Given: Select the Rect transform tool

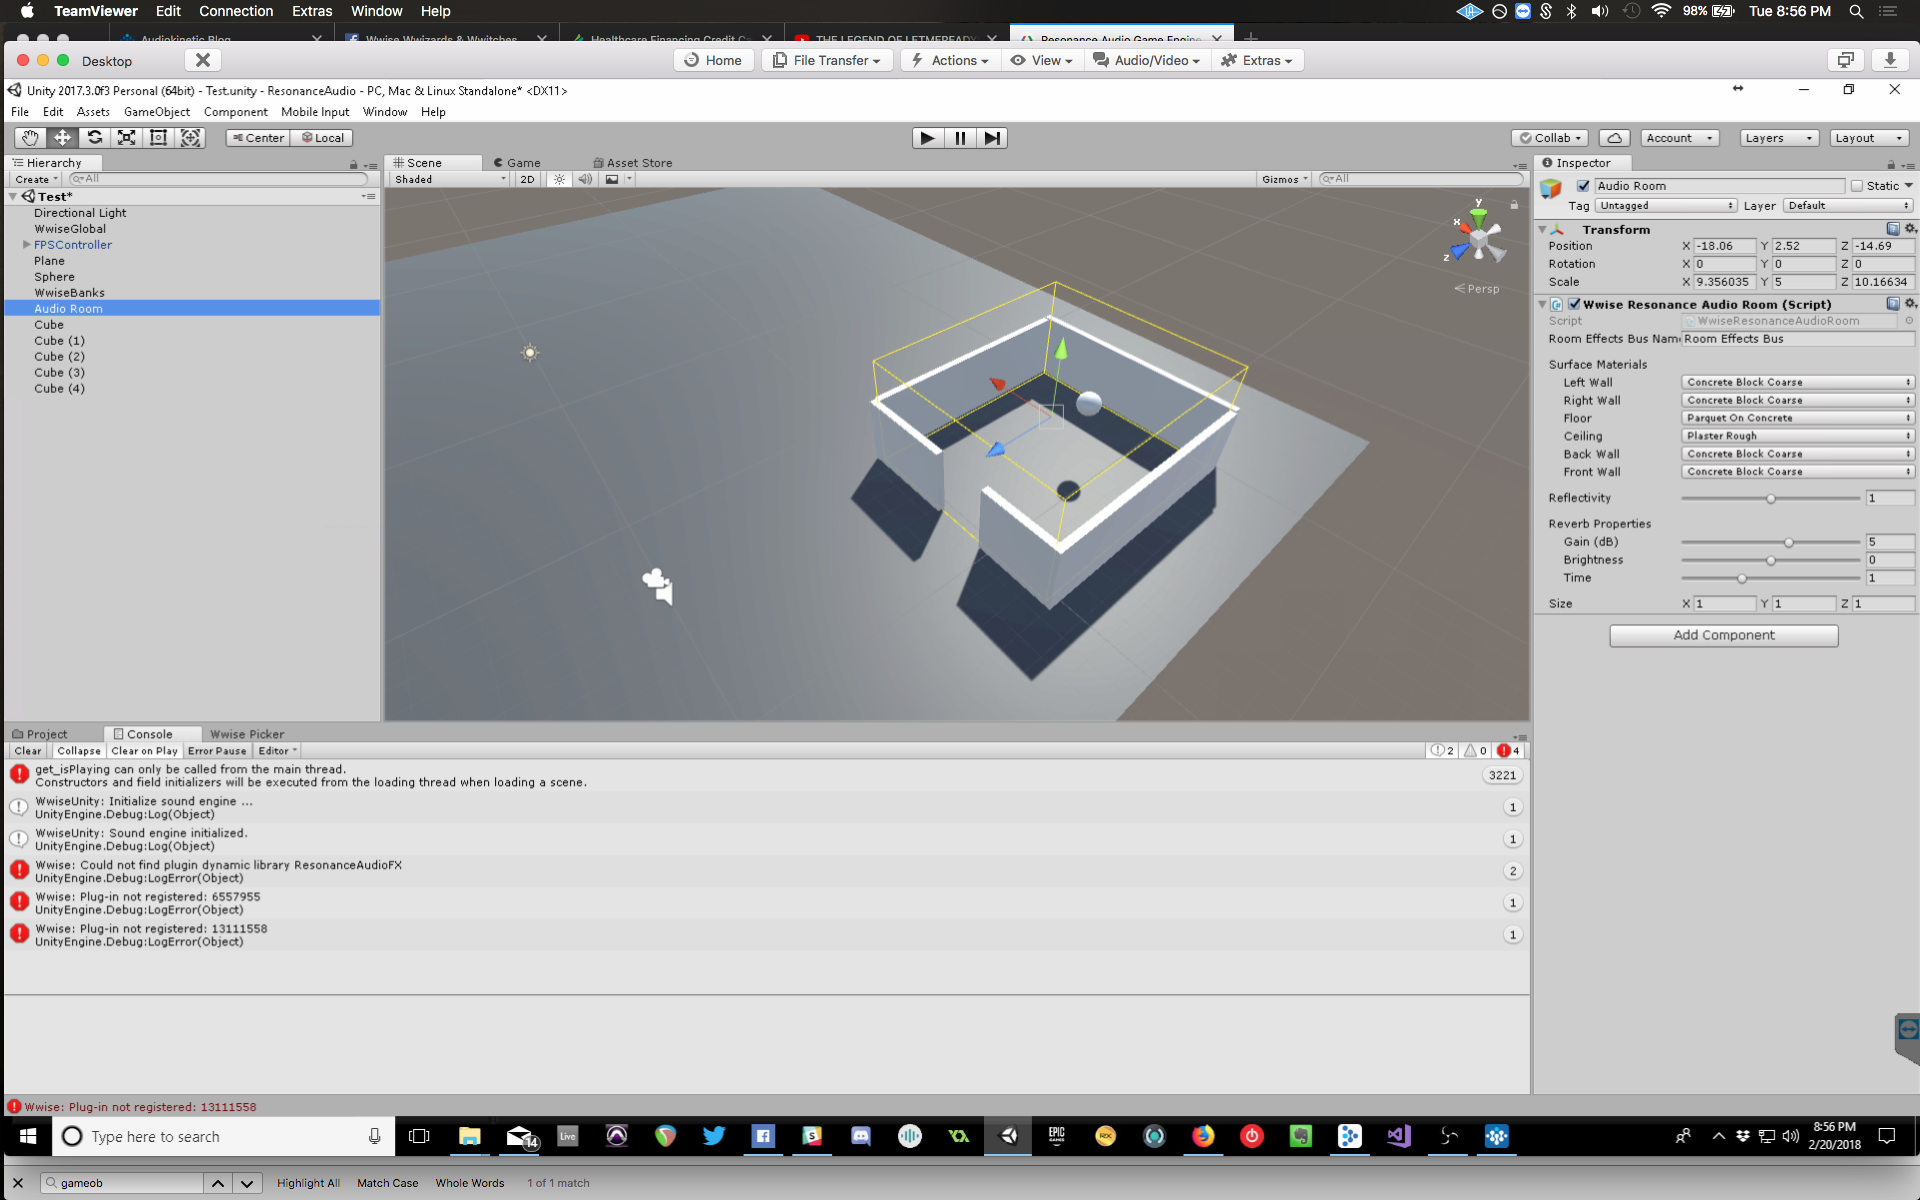Looking at the screenshot, I should (x=158, y=137).
